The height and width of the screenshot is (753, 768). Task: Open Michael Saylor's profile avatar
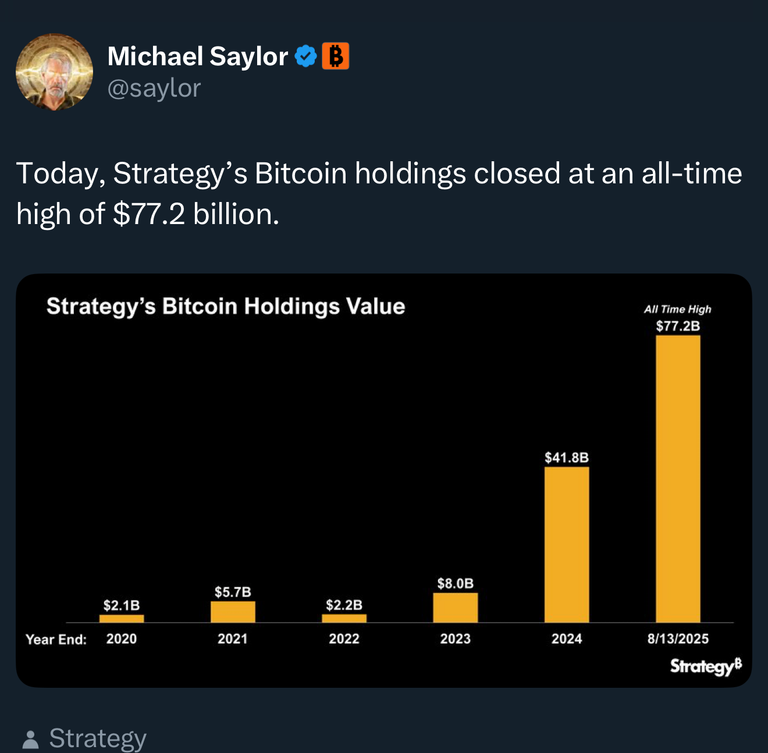tap(54, 72)
